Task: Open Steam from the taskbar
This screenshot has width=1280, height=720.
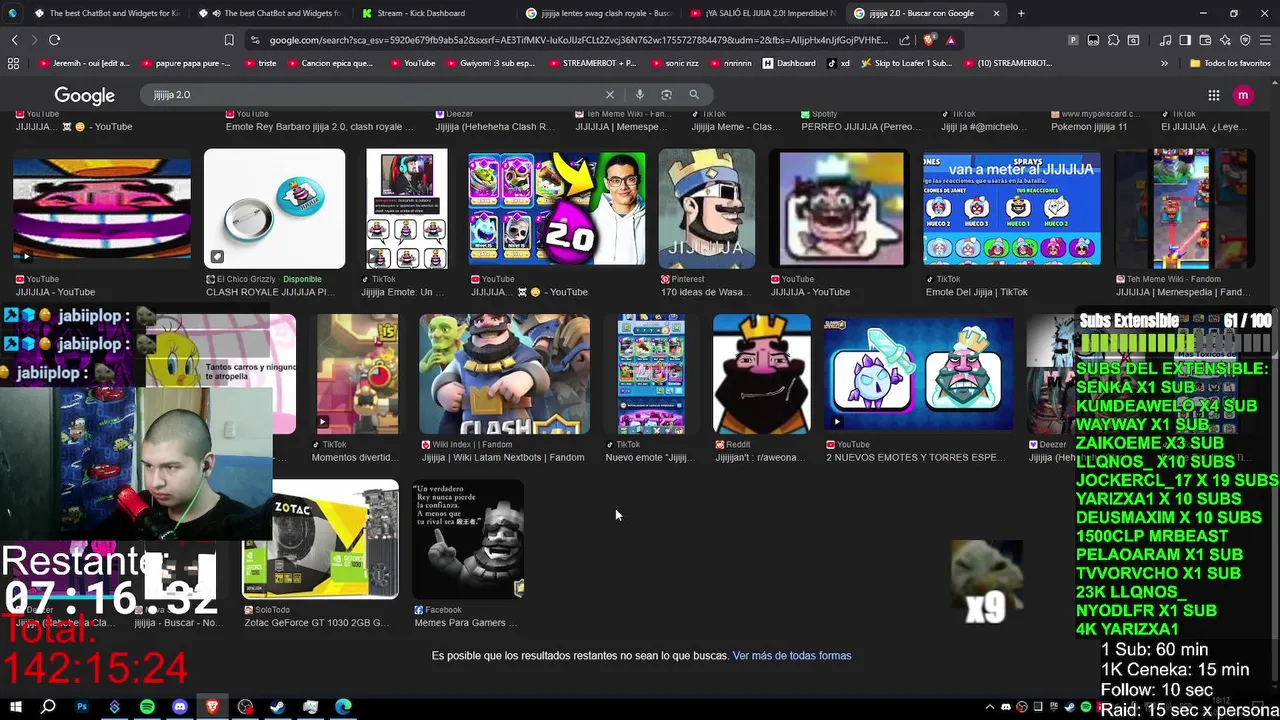Action: pyautogui.click(x=277, y=707)
